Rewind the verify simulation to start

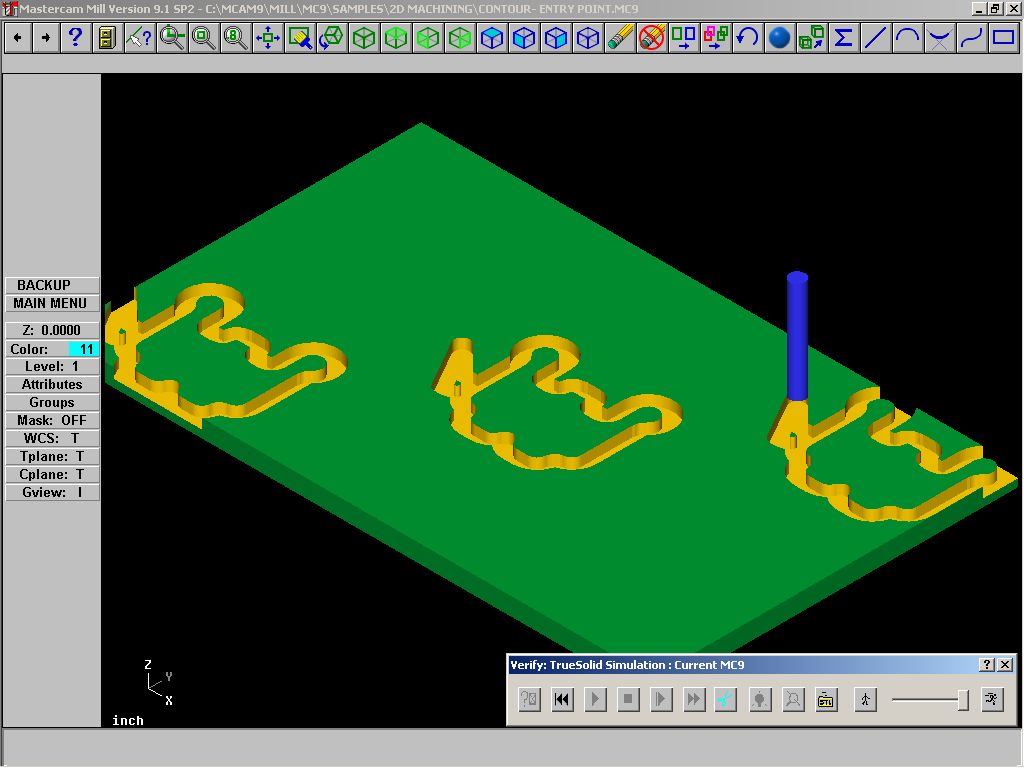[x=562, y=699]
